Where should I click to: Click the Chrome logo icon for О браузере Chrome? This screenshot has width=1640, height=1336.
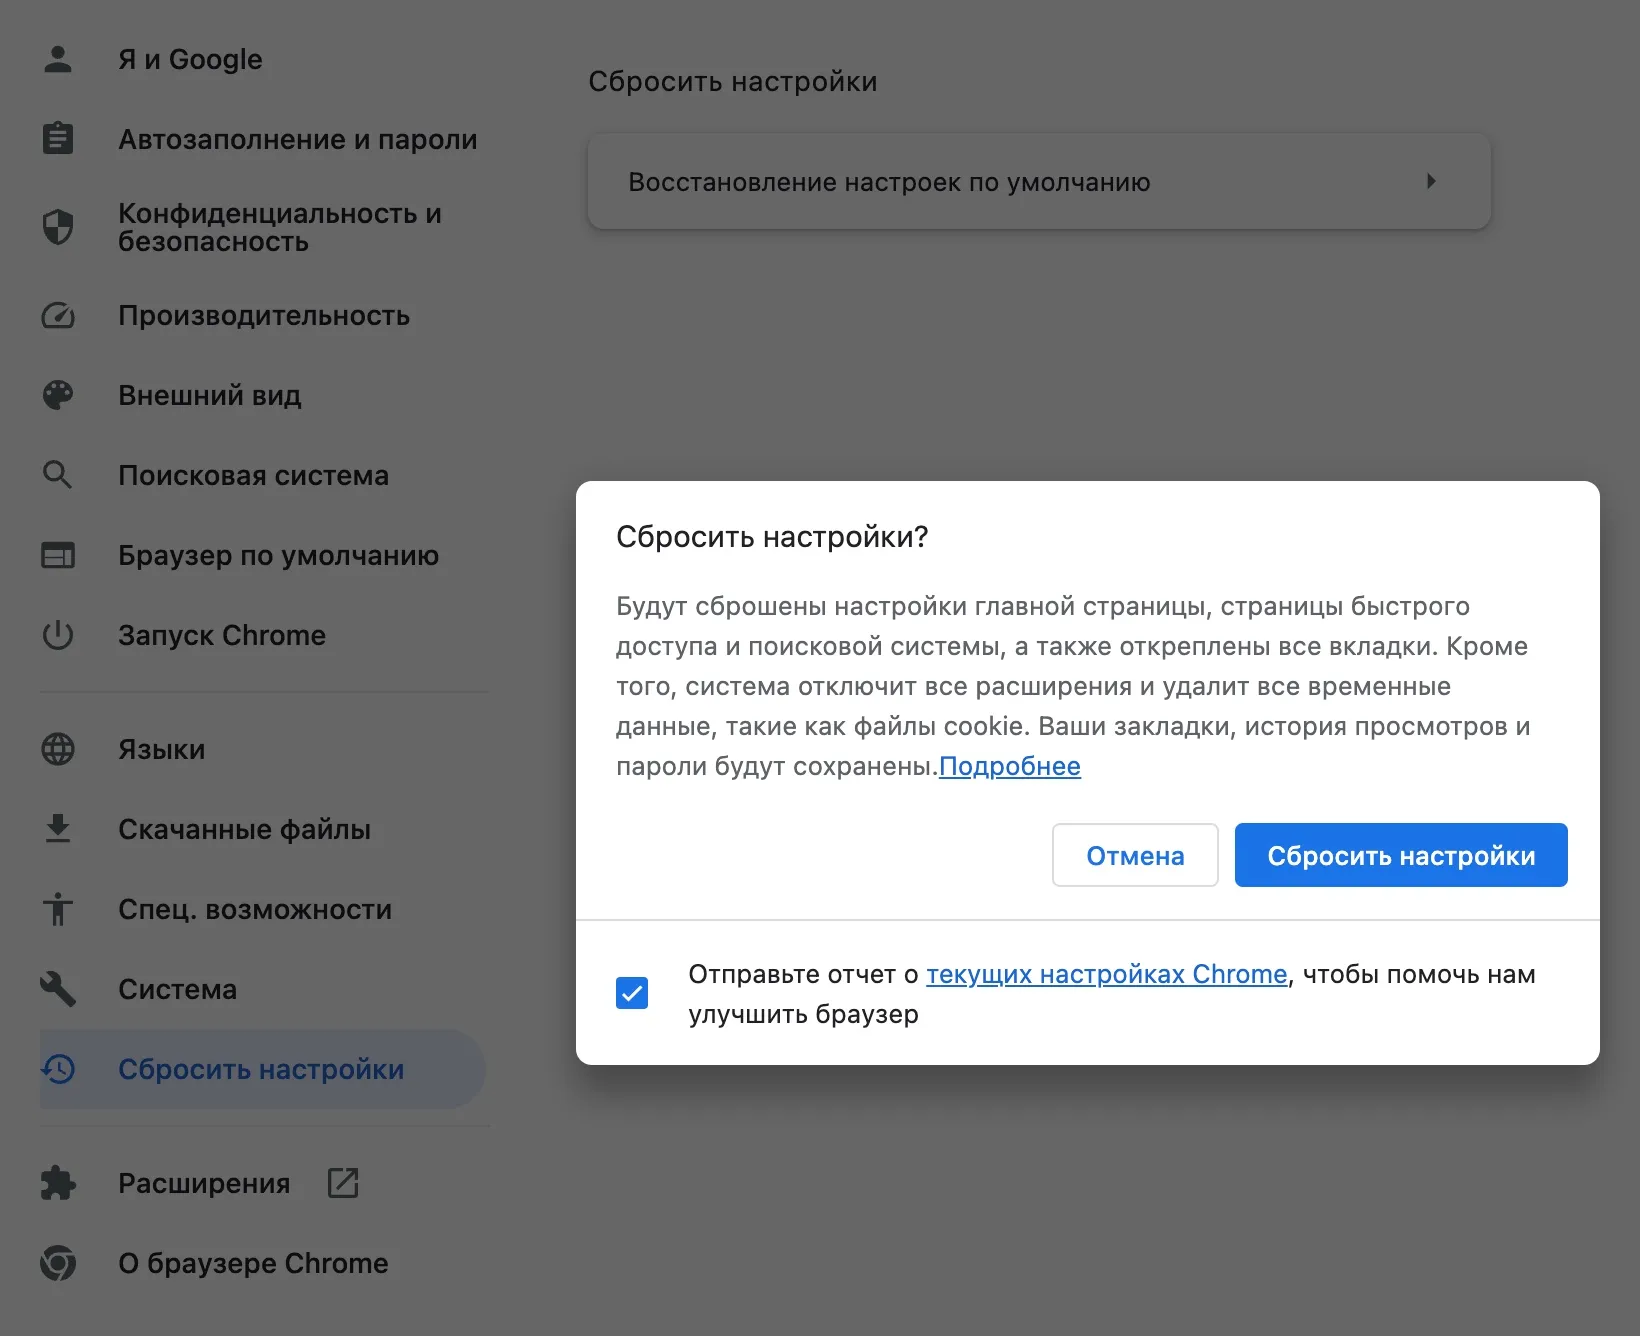click(58, 1263)
